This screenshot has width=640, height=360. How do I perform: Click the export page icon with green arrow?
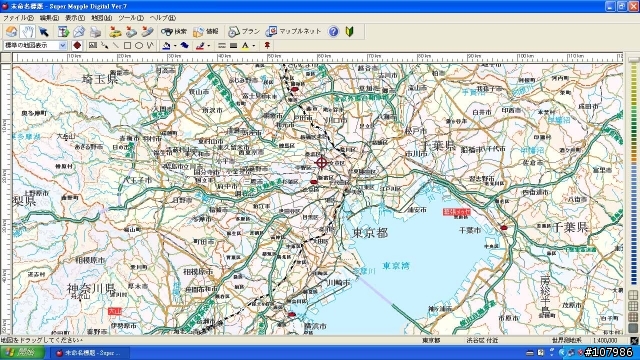pos(64,31)
